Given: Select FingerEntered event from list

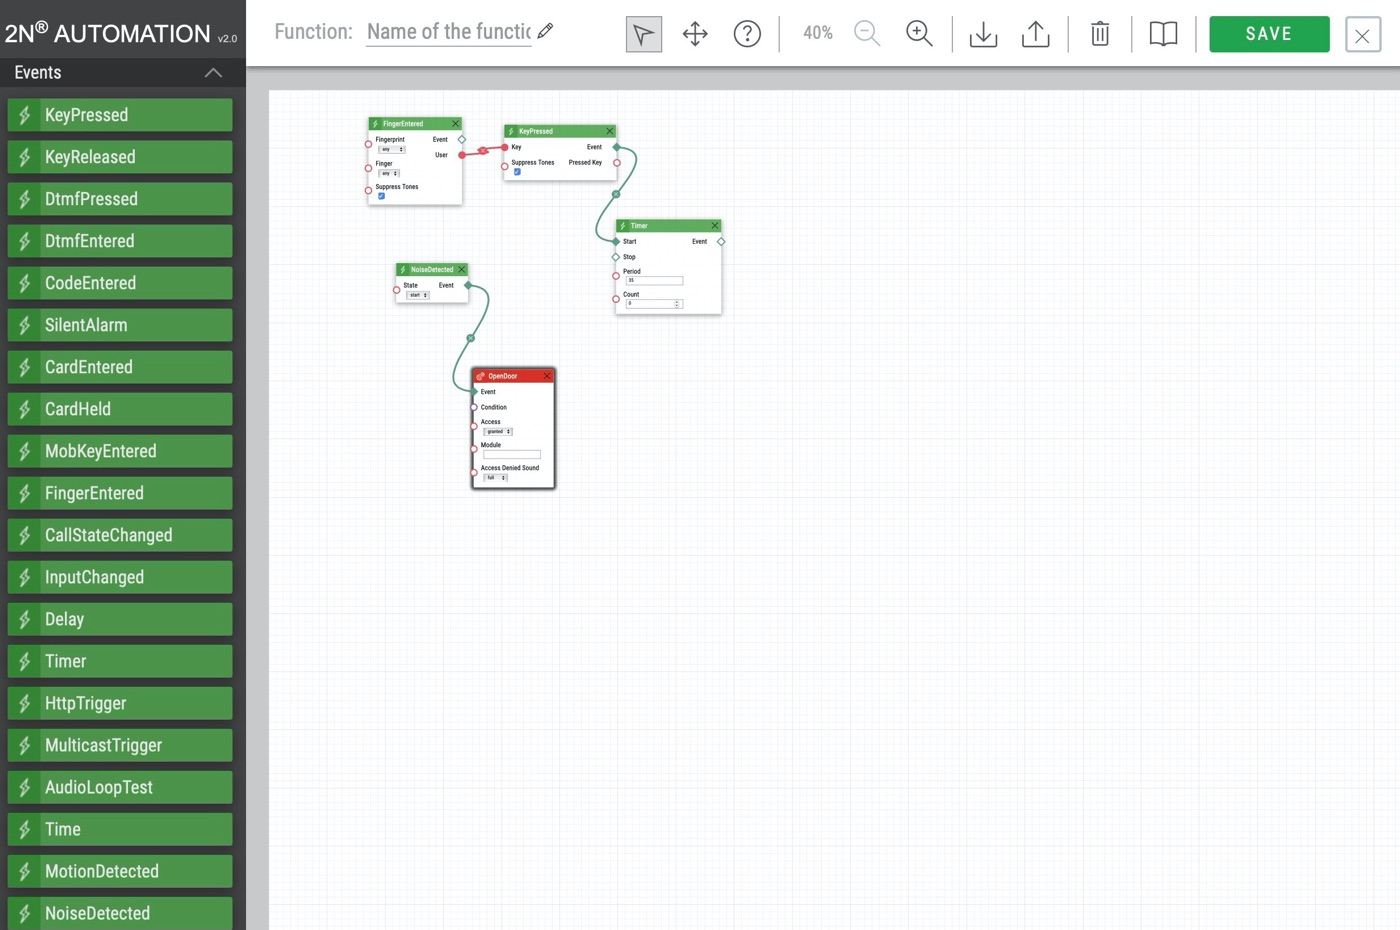Looking at the screenshot, I should pos(120,493).
